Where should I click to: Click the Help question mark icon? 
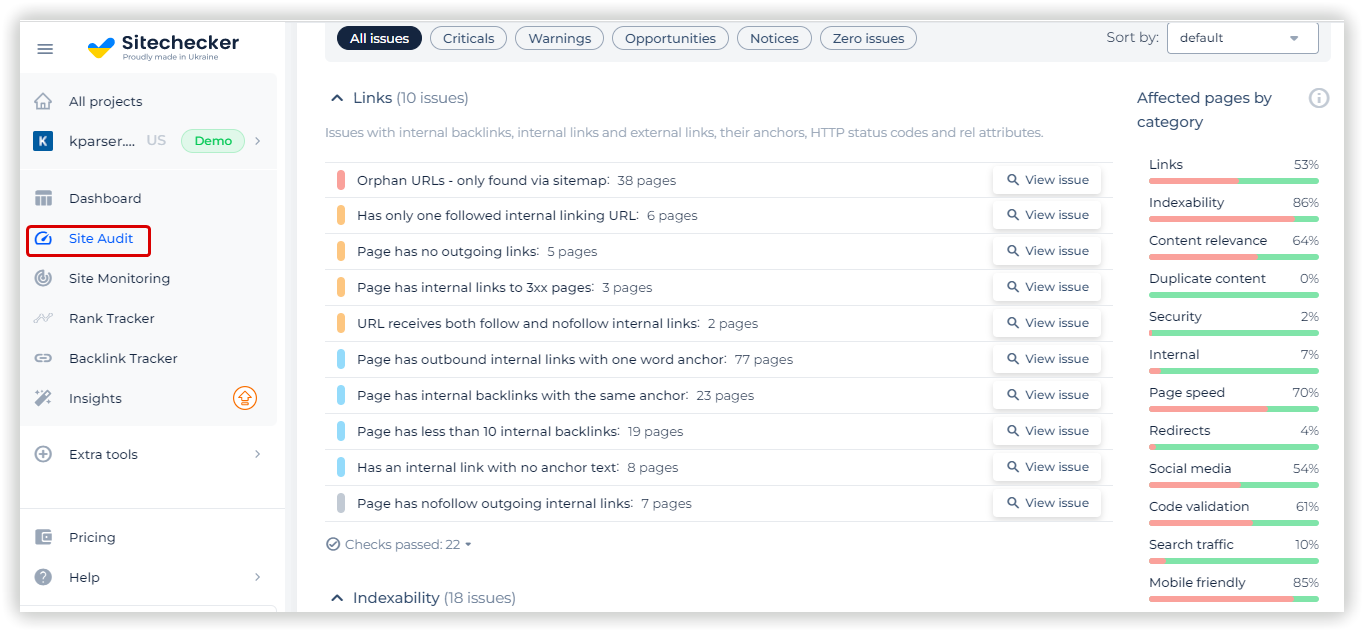point(43,577)
